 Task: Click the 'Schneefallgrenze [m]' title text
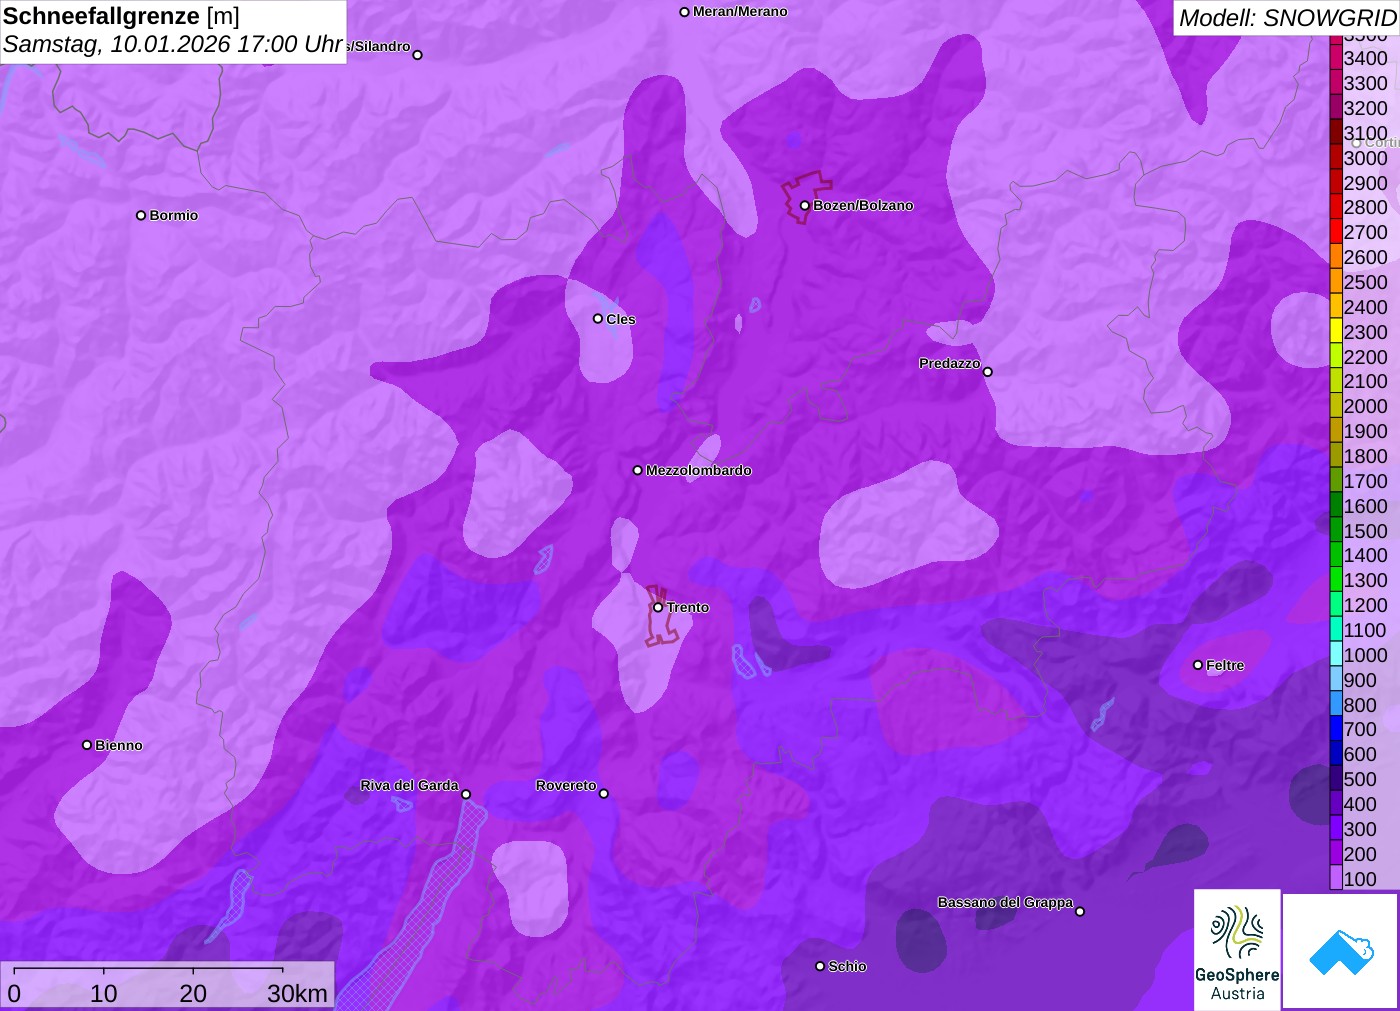(x=121, y=16)
